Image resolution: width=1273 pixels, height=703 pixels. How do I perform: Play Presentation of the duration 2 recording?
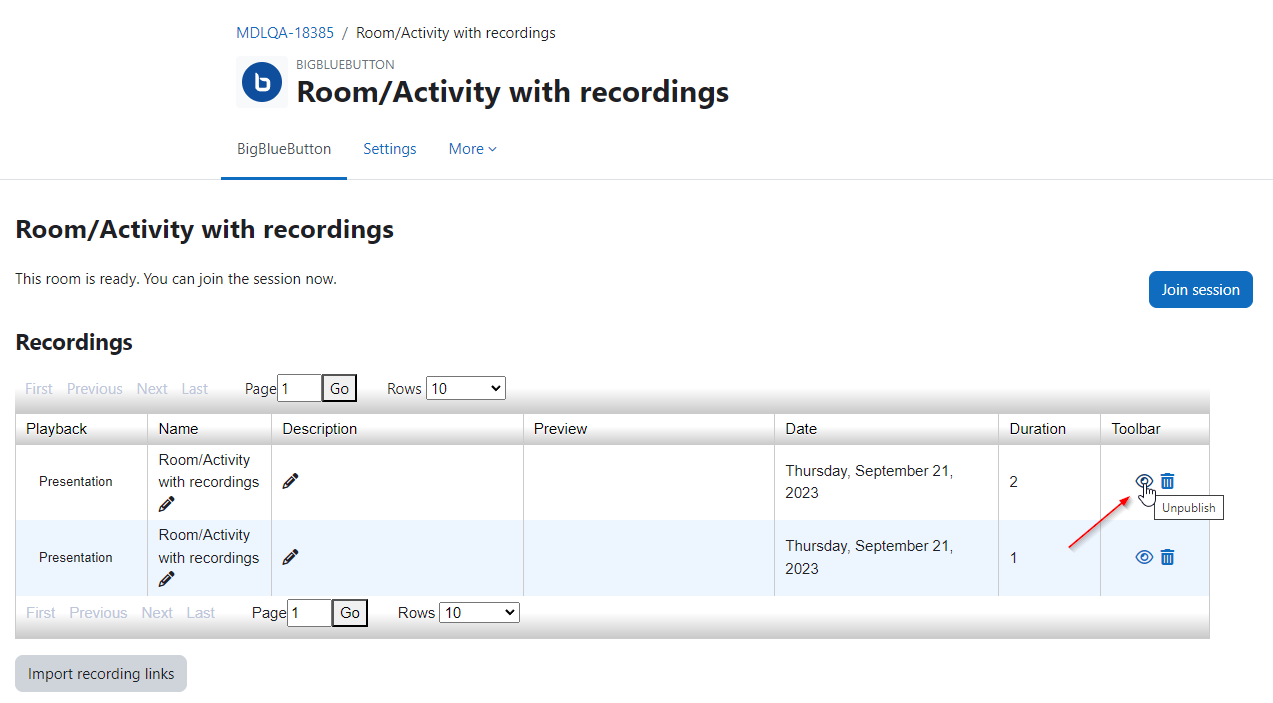tap(76, 481)
